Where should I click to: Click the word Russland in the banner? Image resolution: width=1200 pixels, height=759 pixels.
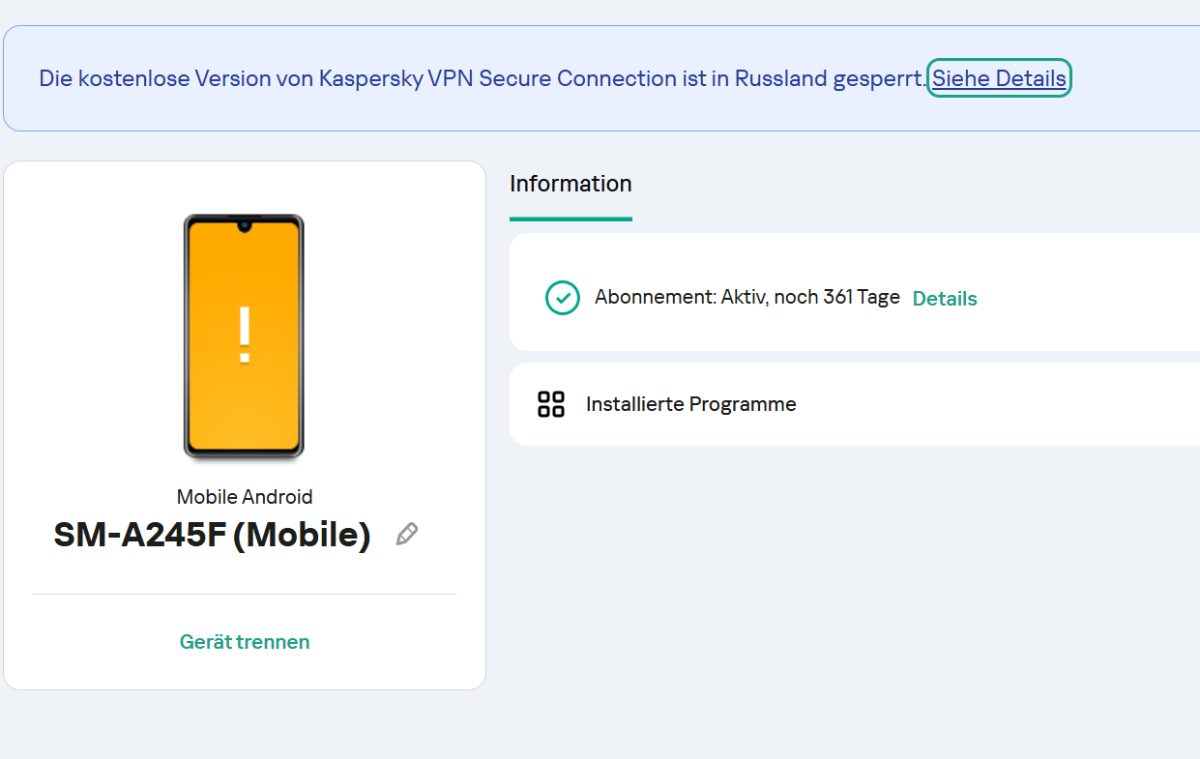tap(780, 78)
